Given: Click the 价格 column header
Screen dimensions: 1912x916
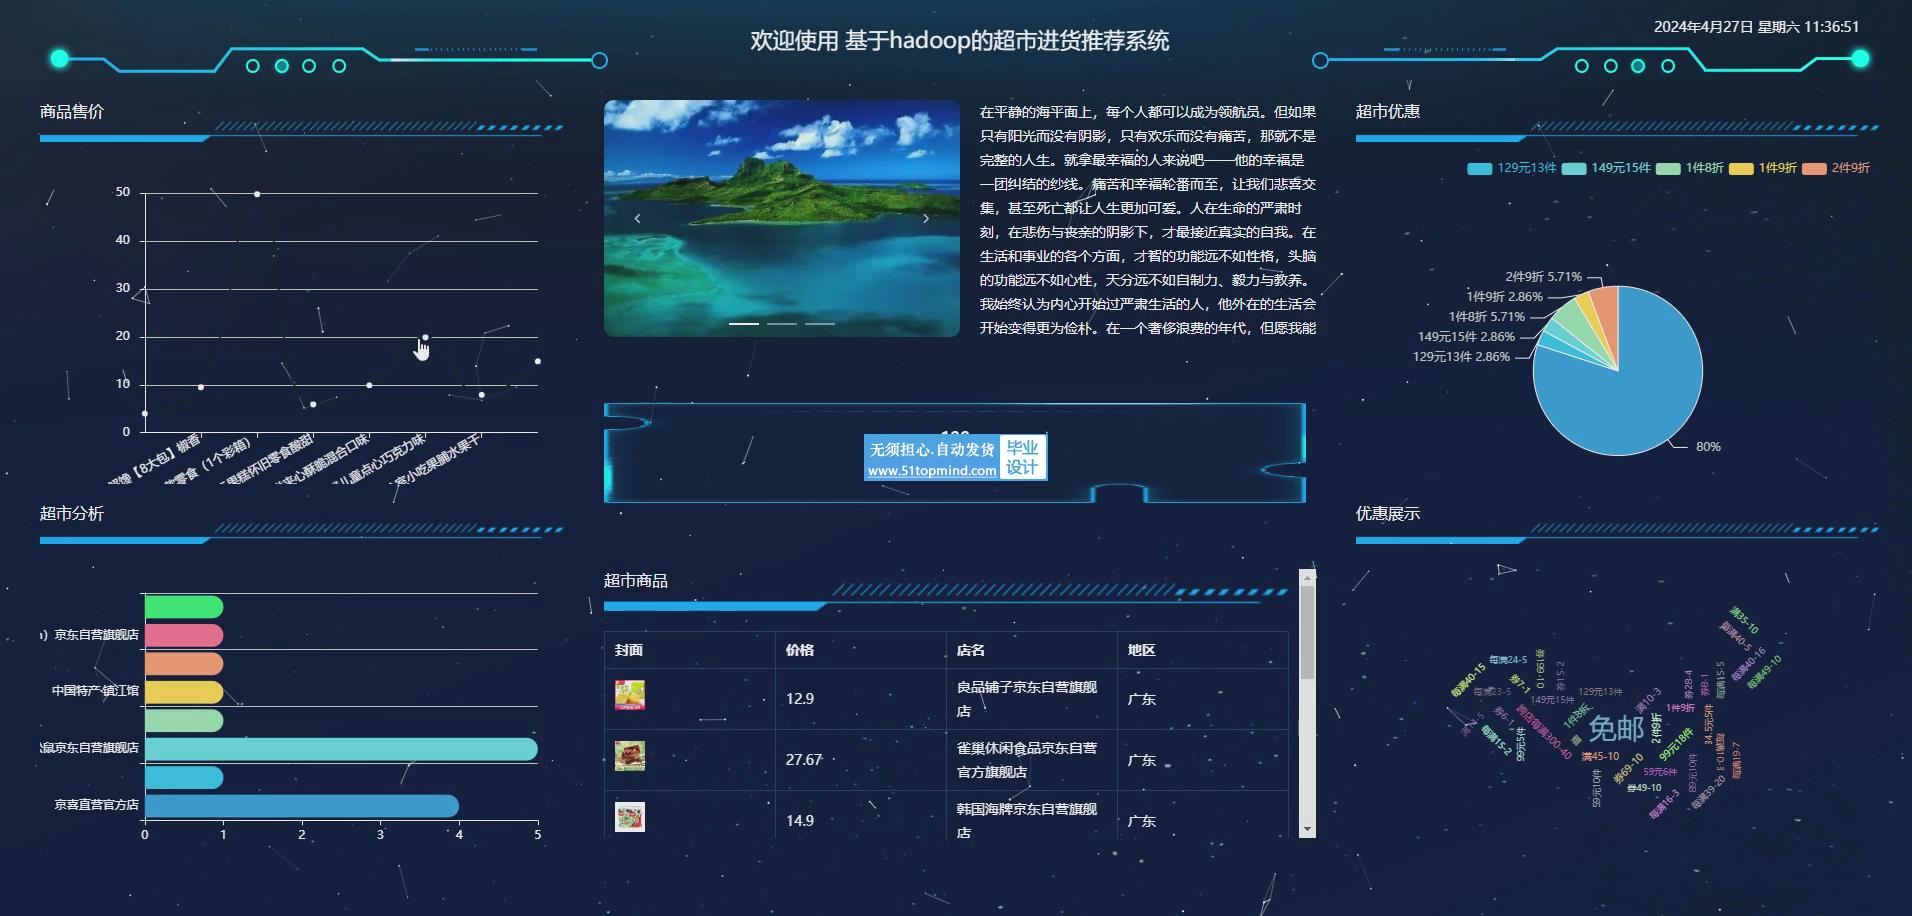Looking at the screenshot, I should tap(800, 650).
